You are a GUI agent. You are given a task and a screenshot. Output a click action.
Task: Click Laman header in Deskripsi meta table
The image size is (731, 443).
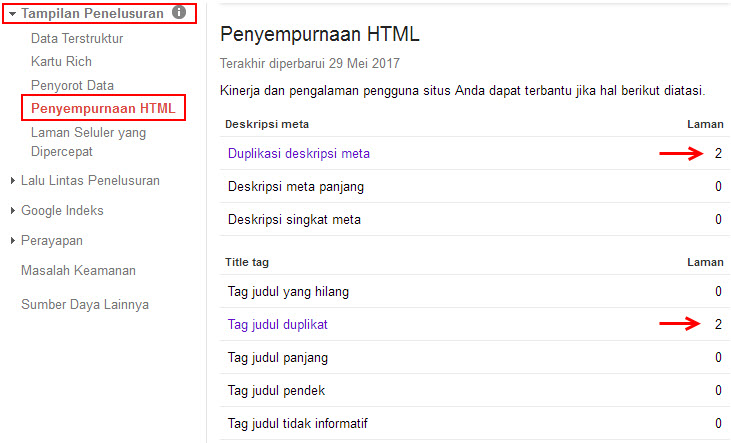705,124
